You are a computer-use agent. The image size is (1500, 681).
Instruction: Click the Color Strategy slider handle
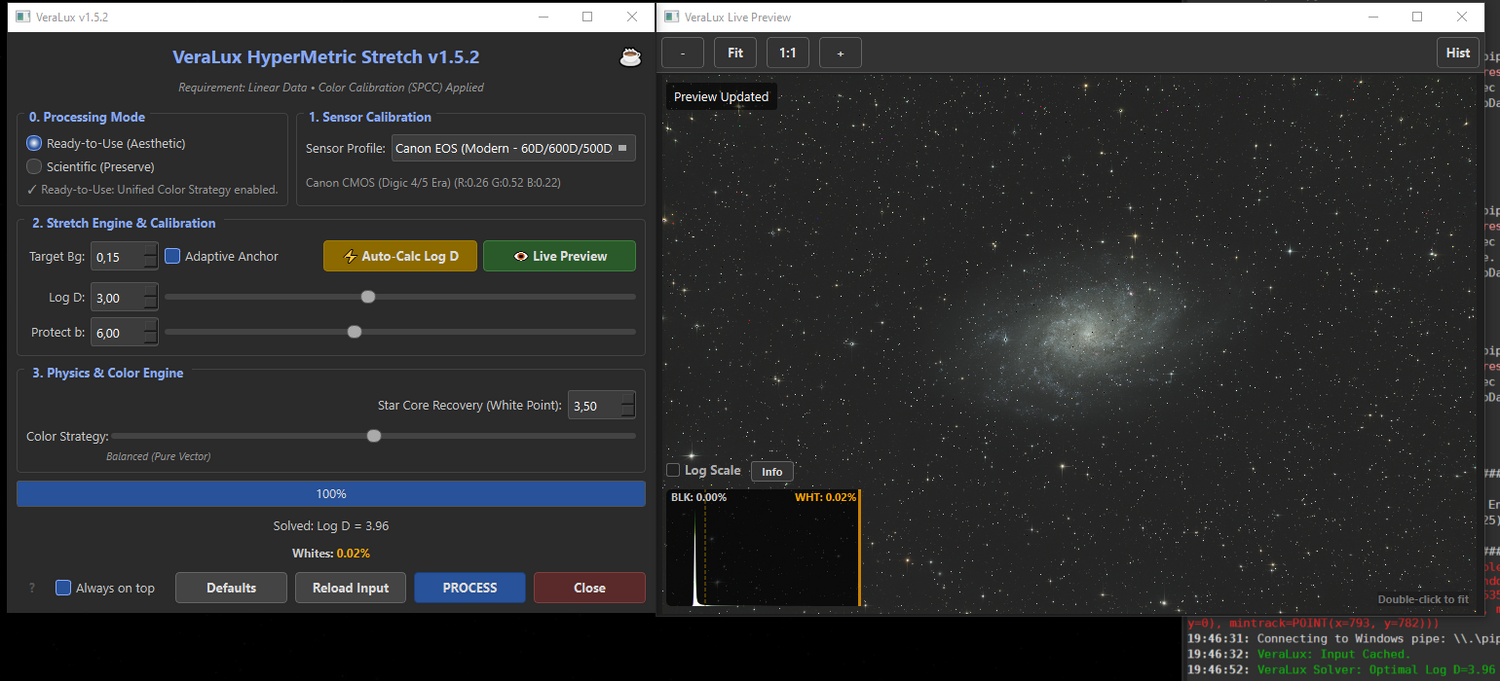[374, 436]
